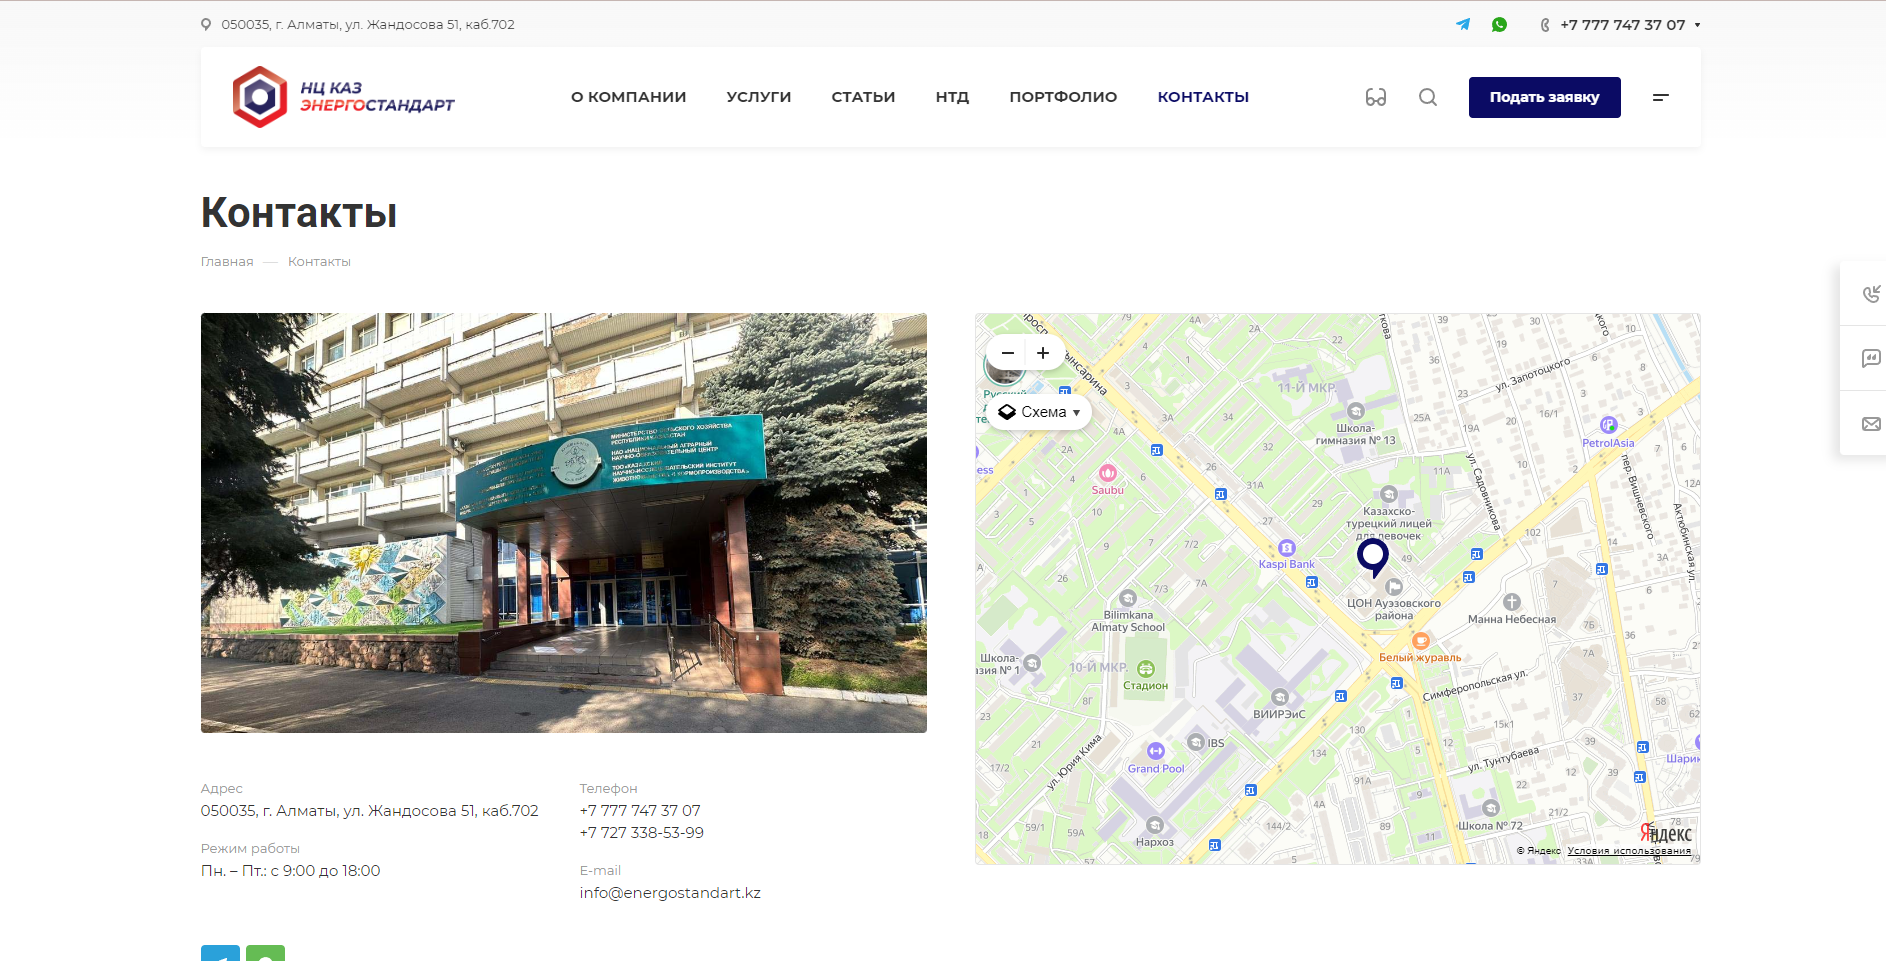The width and height of the screenshot is (1886, 961).
Task: Toggle the glasses accessibility mode icon
Action: click(1376, 97)
